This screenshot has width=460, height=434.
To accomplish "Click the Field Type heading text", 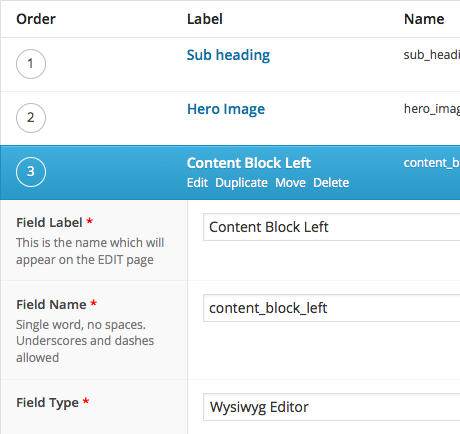I will 48,403.
